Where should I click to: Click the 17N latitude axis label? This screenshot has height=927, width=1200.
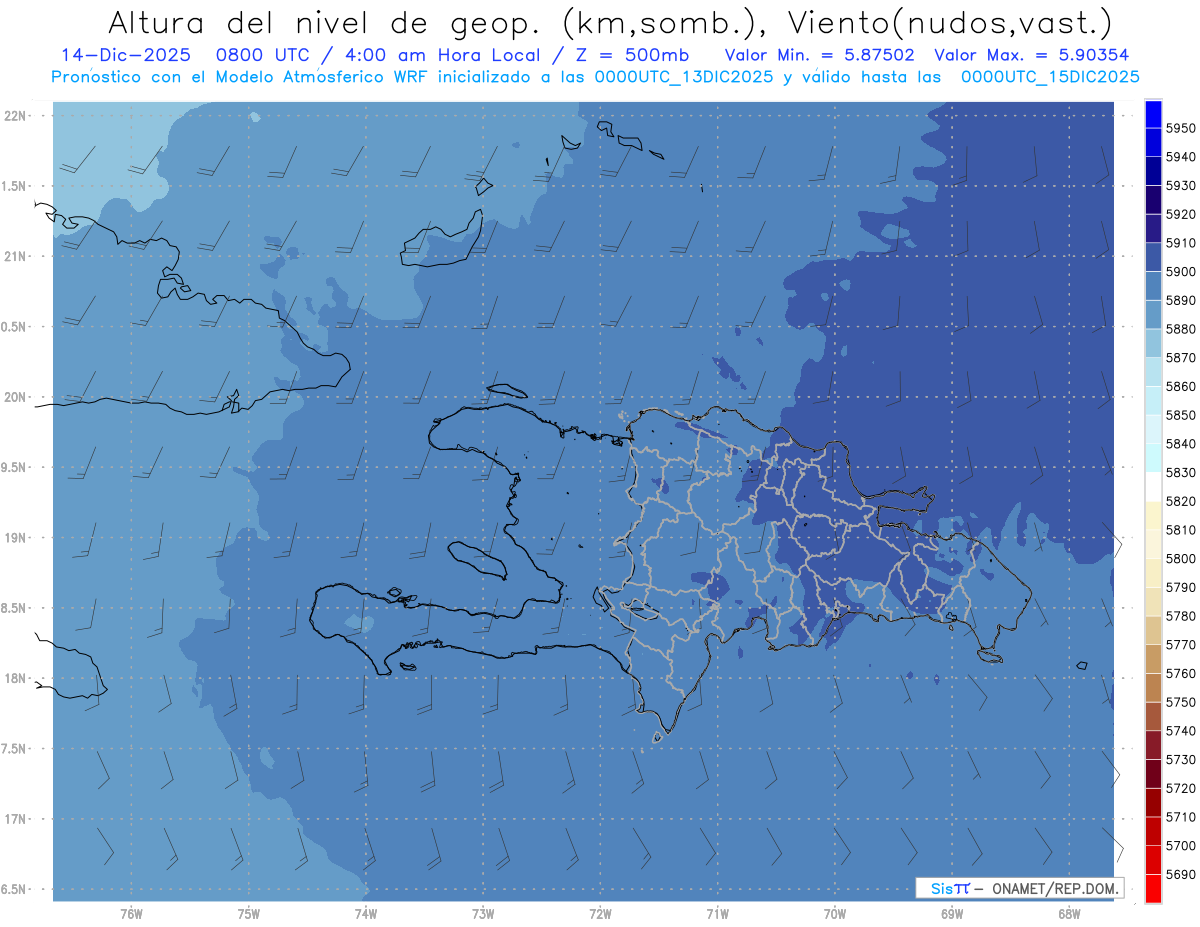14,820
